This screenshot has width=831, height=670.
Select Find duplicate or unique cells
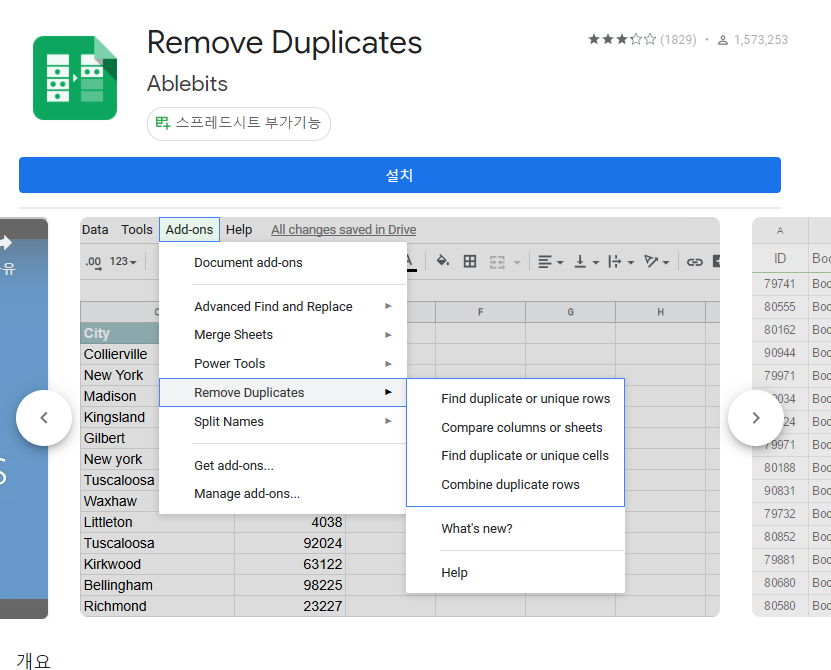click(516, 455)
